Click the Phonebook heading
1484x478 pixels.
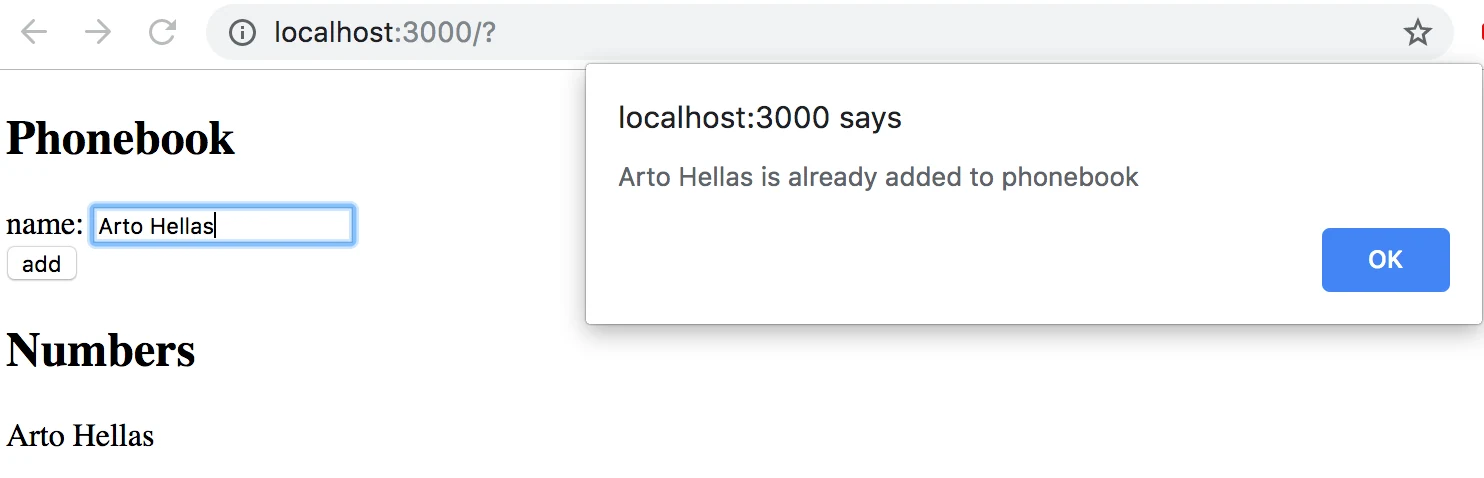tap(120, 138)
